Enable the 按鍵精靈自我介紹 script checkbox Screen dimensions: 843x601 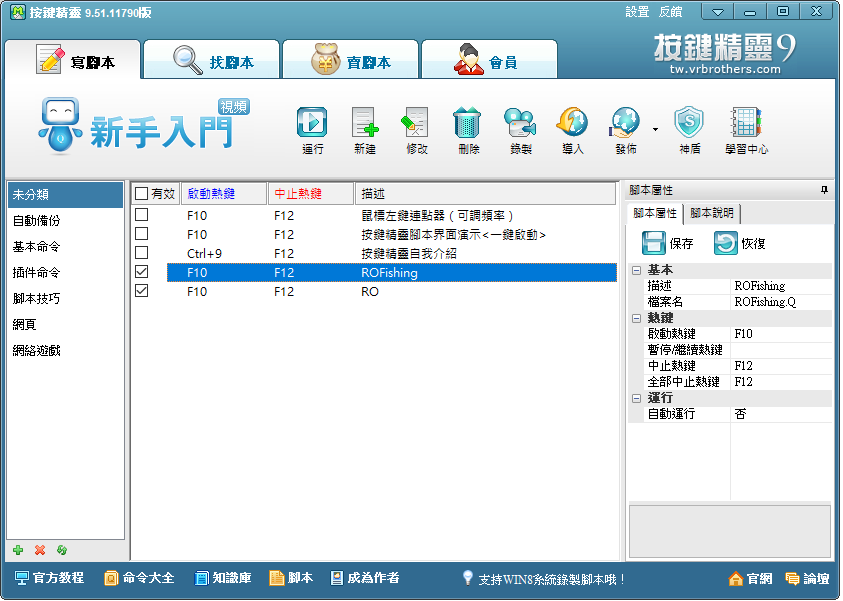click(142, 253)
